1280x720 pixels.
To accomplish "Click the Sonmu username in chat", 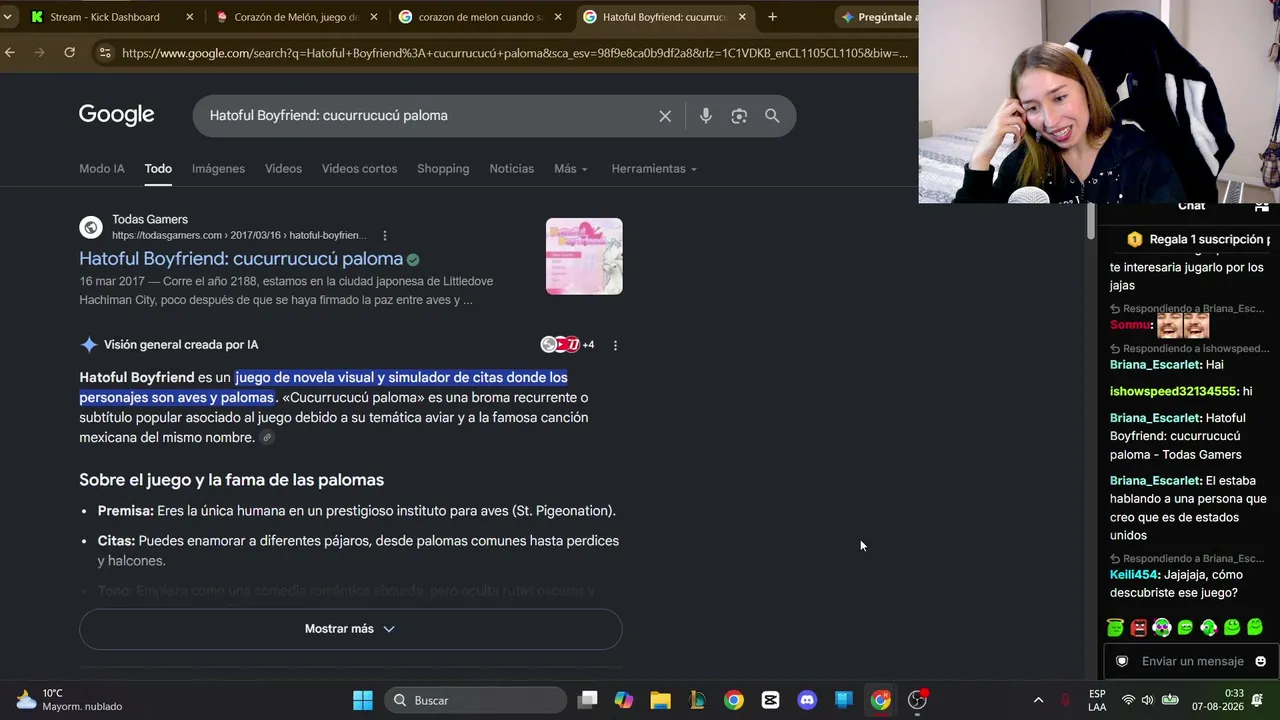I will click(1130, 325).
